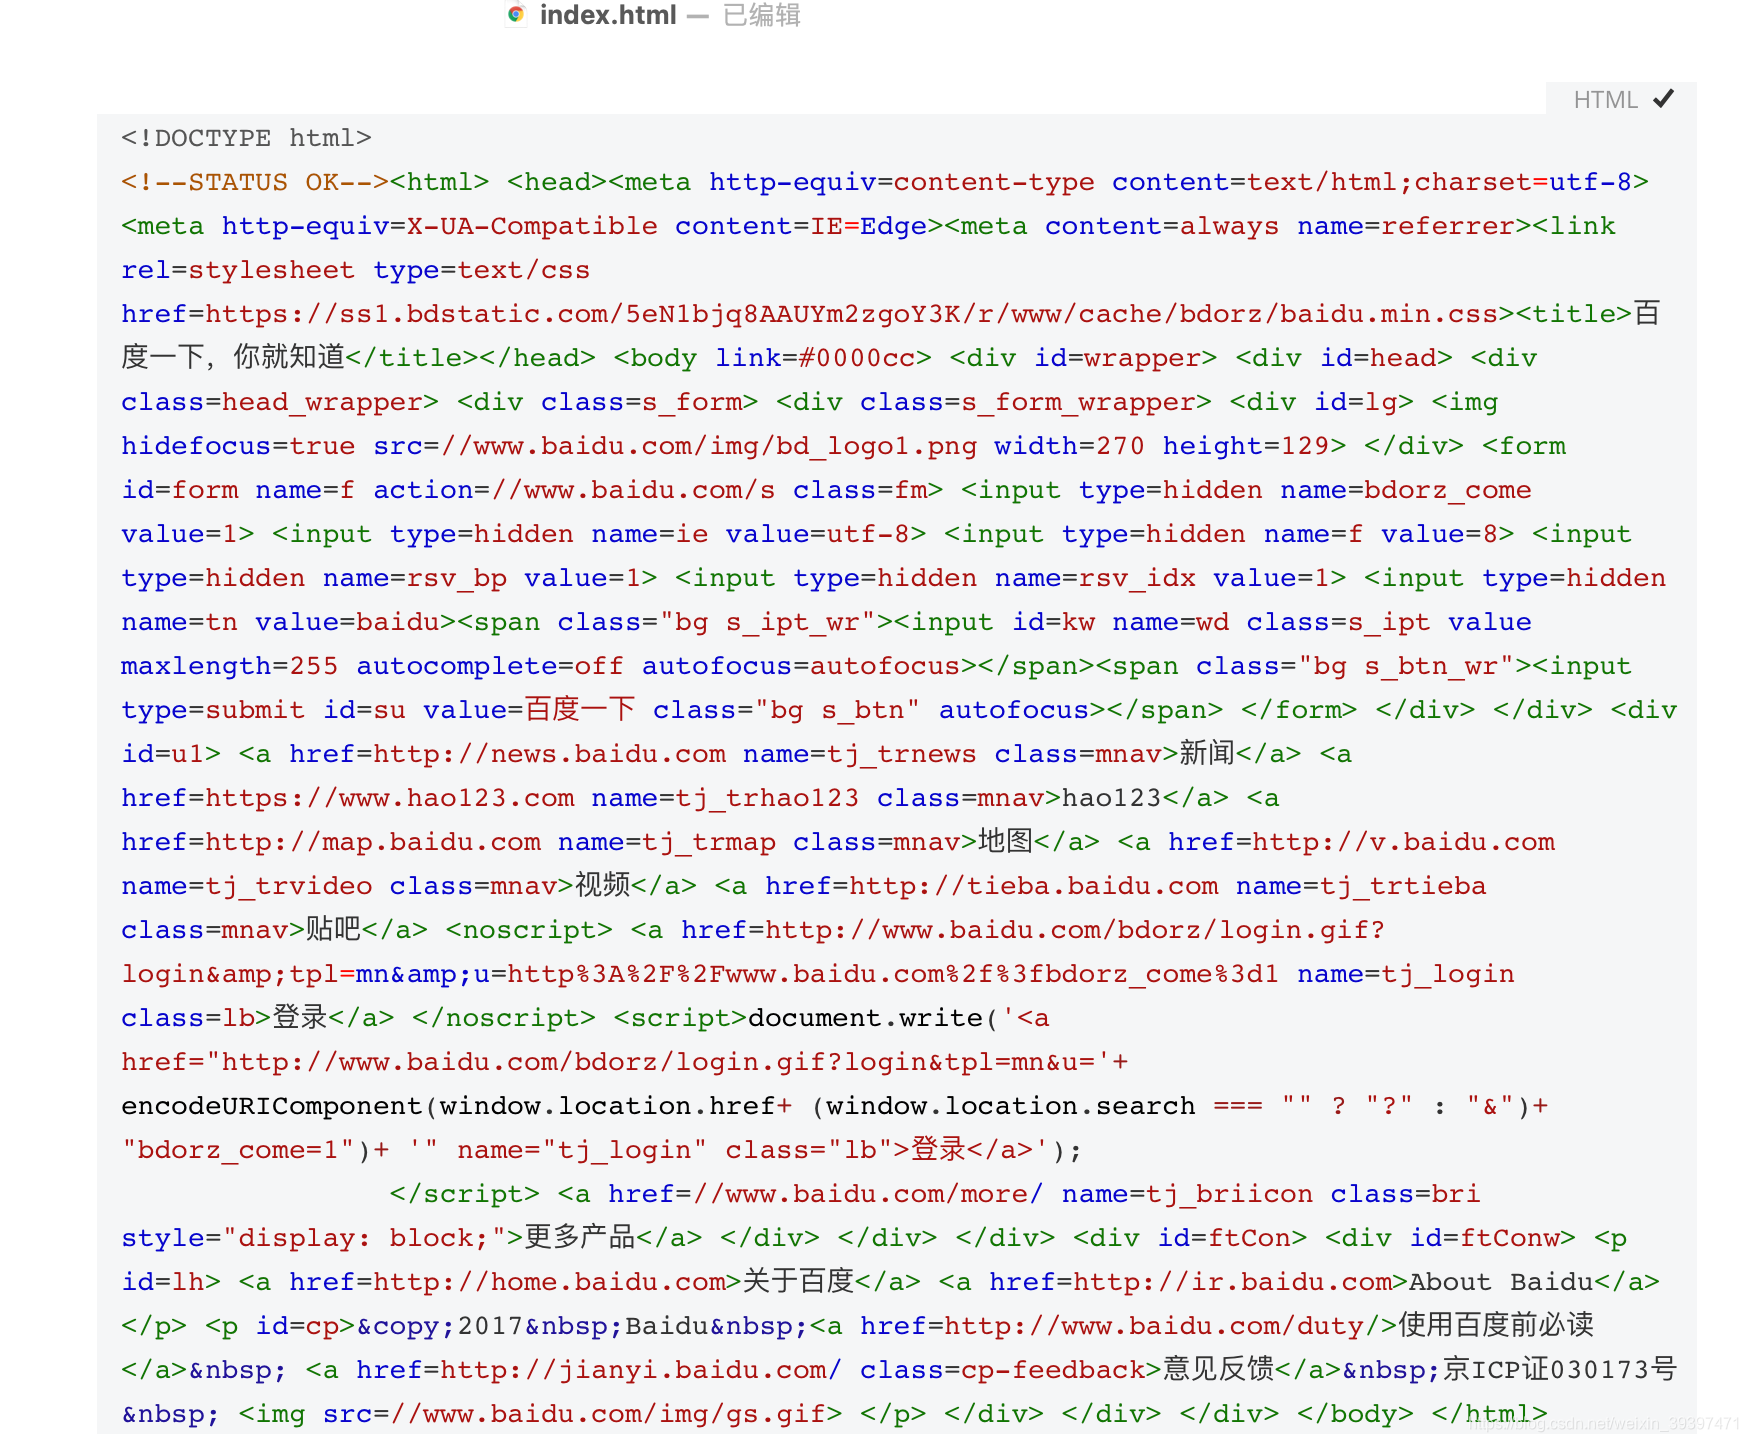Click the charset=utf-8 text
Screen dimensions: 1748x1442
(1523, 182)
